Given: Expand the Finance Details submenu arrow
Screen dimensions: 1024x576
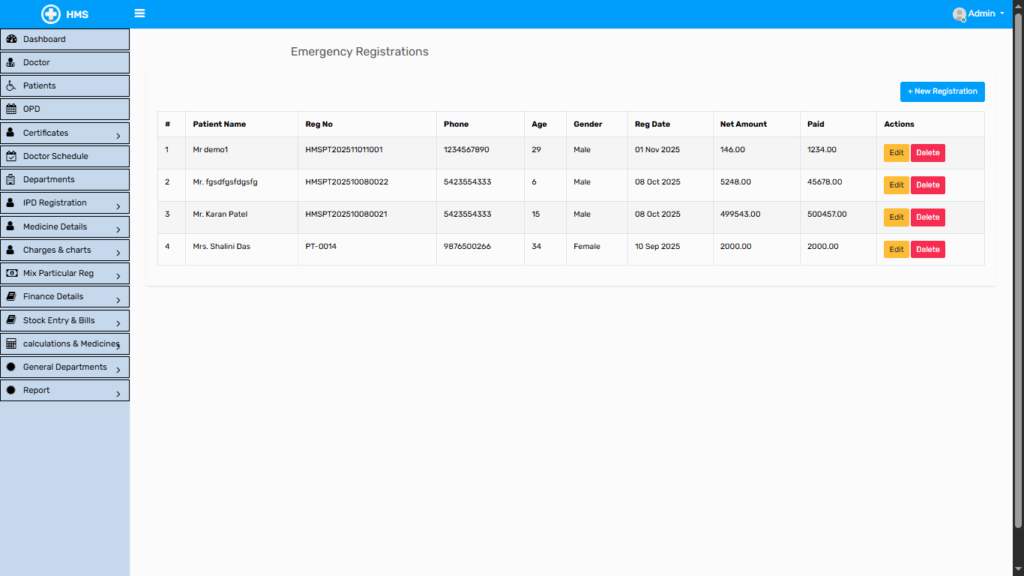Looking at the screenshot, I should pos(118,299).
